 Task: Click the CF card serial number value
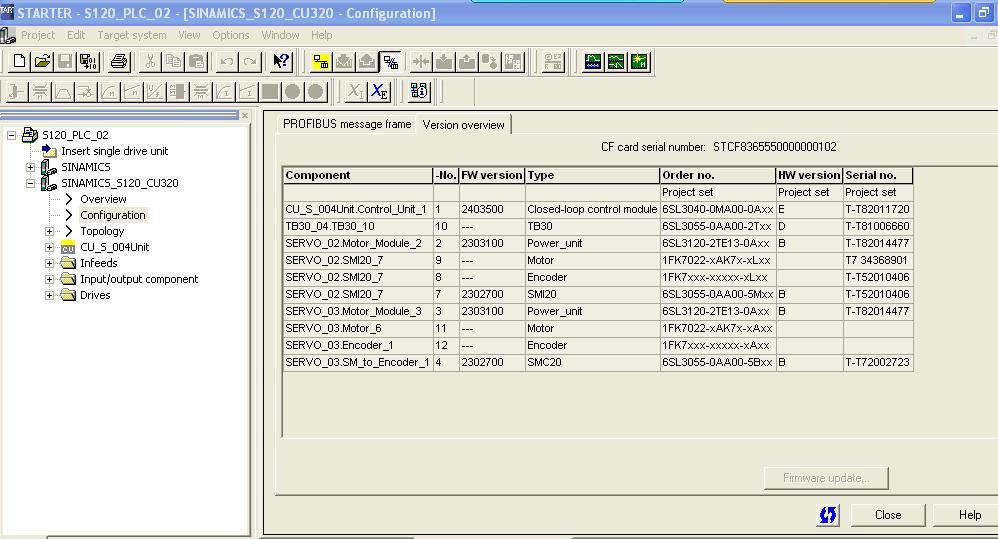point(775,147)
